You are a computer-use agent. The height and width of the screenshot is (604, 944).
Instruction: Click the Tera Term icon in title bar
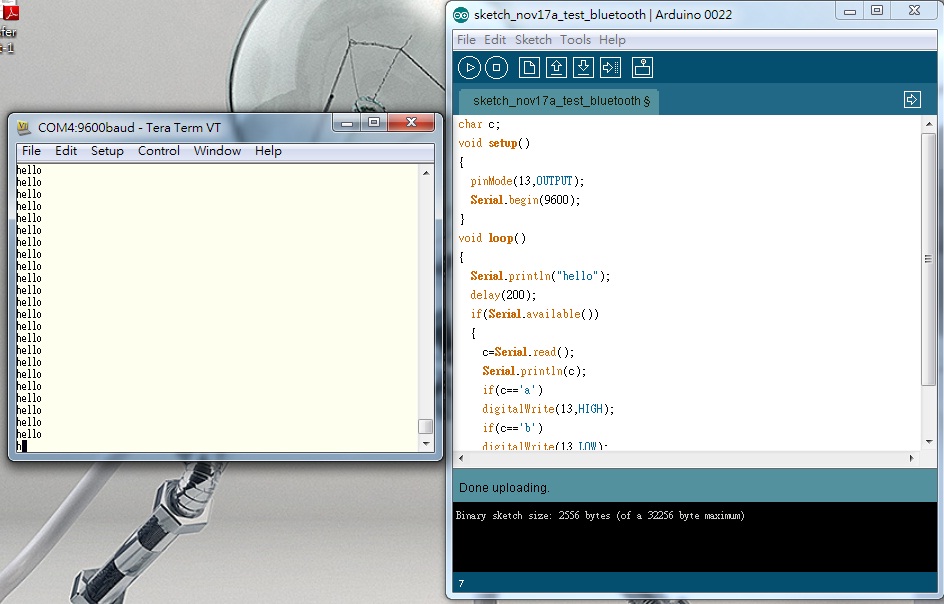pyautogui.click(x=23, y=127)
